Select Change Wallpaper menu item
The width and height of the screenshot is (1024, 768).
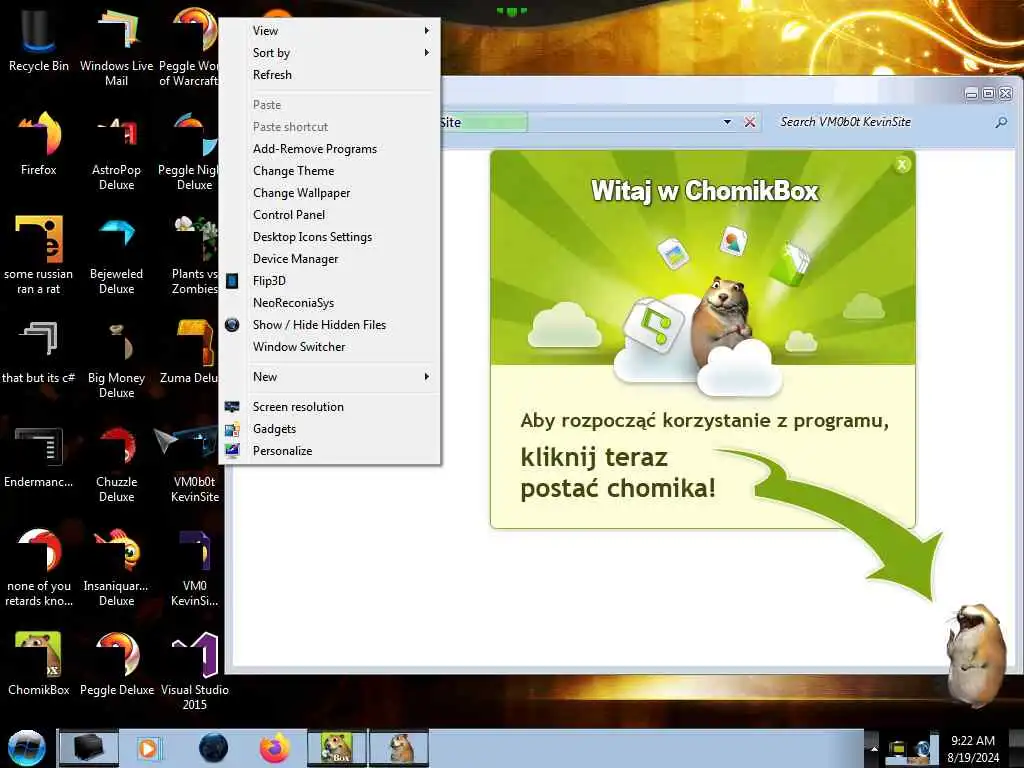(330, 193)
